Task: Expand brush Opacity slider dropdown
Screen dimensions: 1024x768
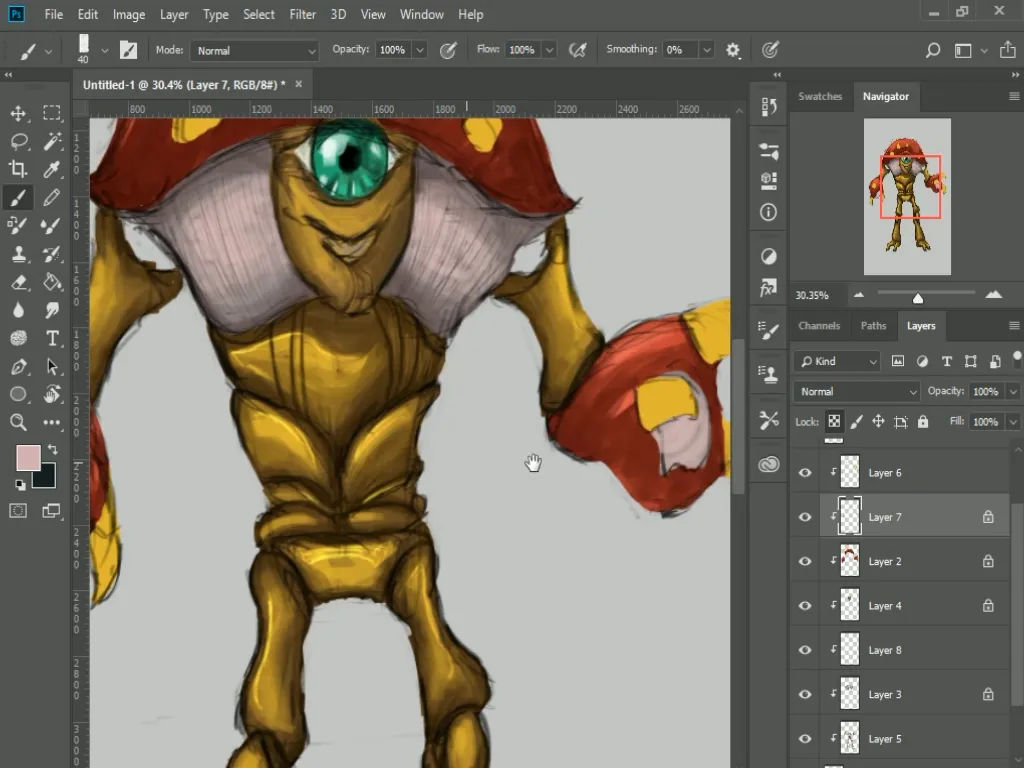Action: point(420,50)
